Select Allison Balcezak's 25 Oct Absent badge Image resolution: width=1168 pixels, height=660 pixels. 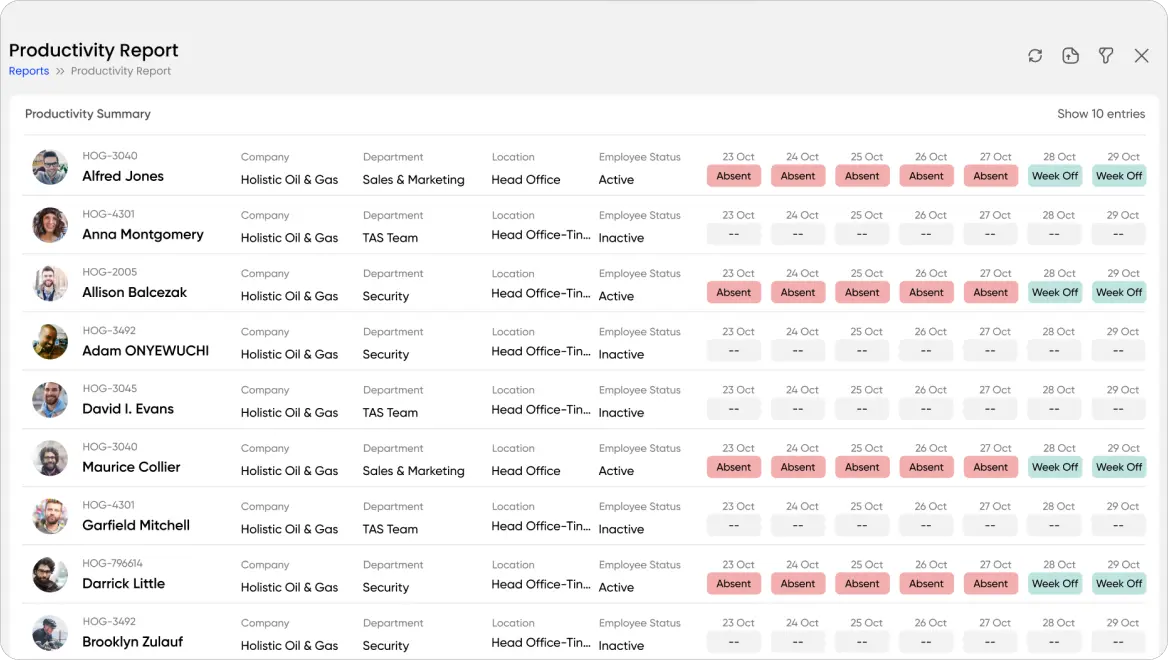coord(862,293)
